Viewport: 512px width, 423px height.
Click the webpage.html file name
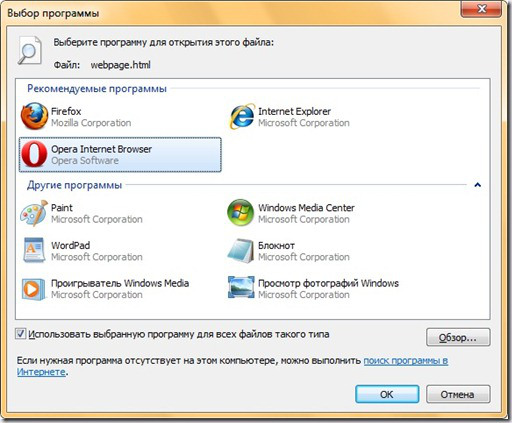[121, 65]
